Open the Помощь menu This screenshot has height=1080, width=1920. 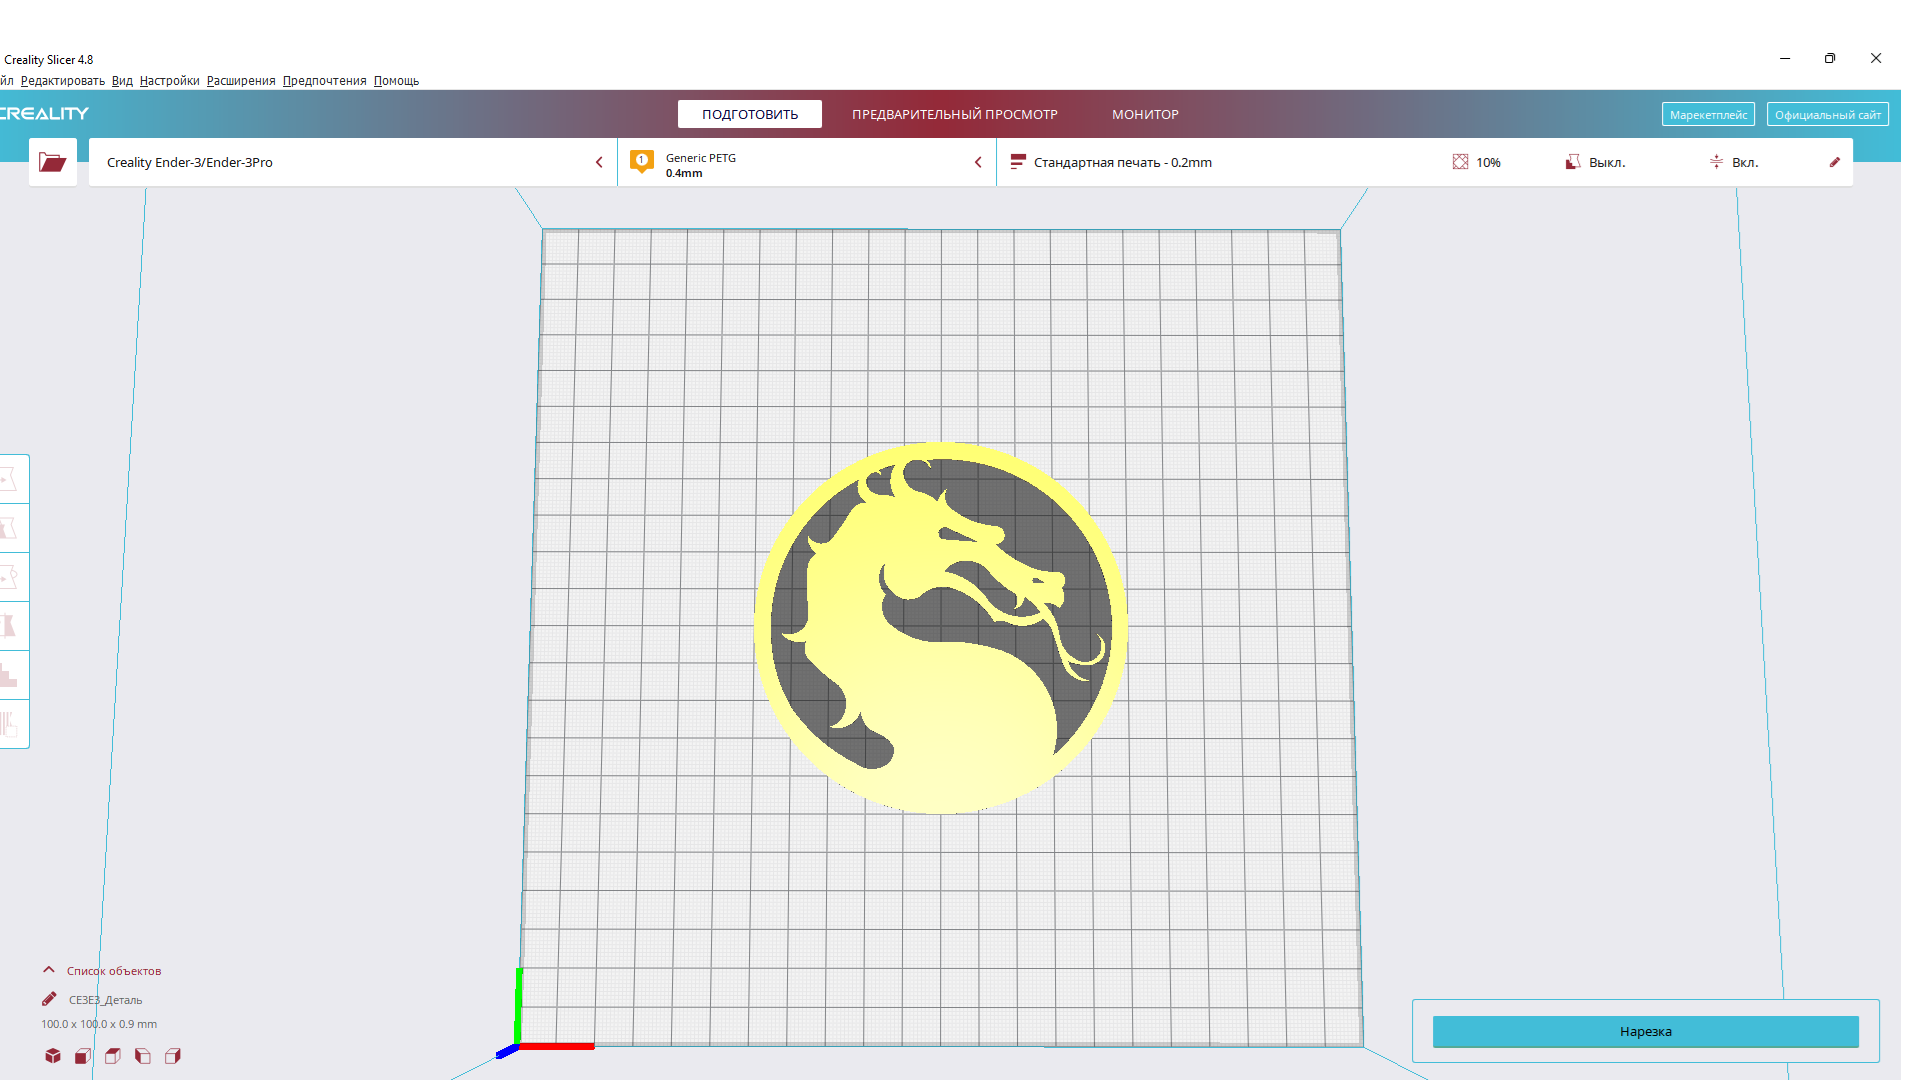(x=396, y=81)
